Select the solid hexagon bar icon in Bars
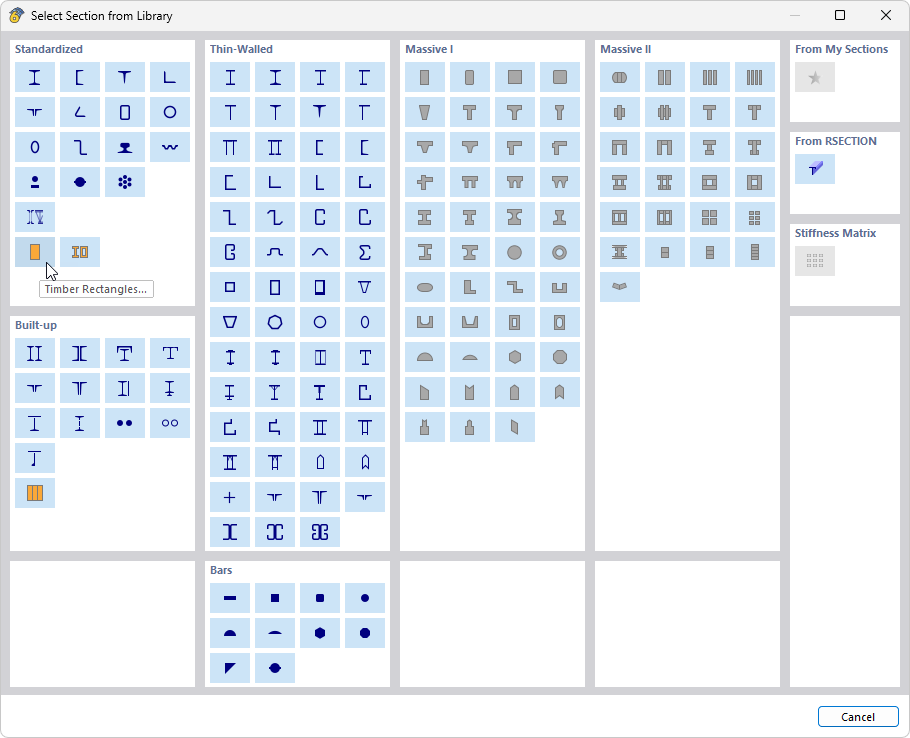Viewport: 910px width, 738px height. click(x=320, y=633)
